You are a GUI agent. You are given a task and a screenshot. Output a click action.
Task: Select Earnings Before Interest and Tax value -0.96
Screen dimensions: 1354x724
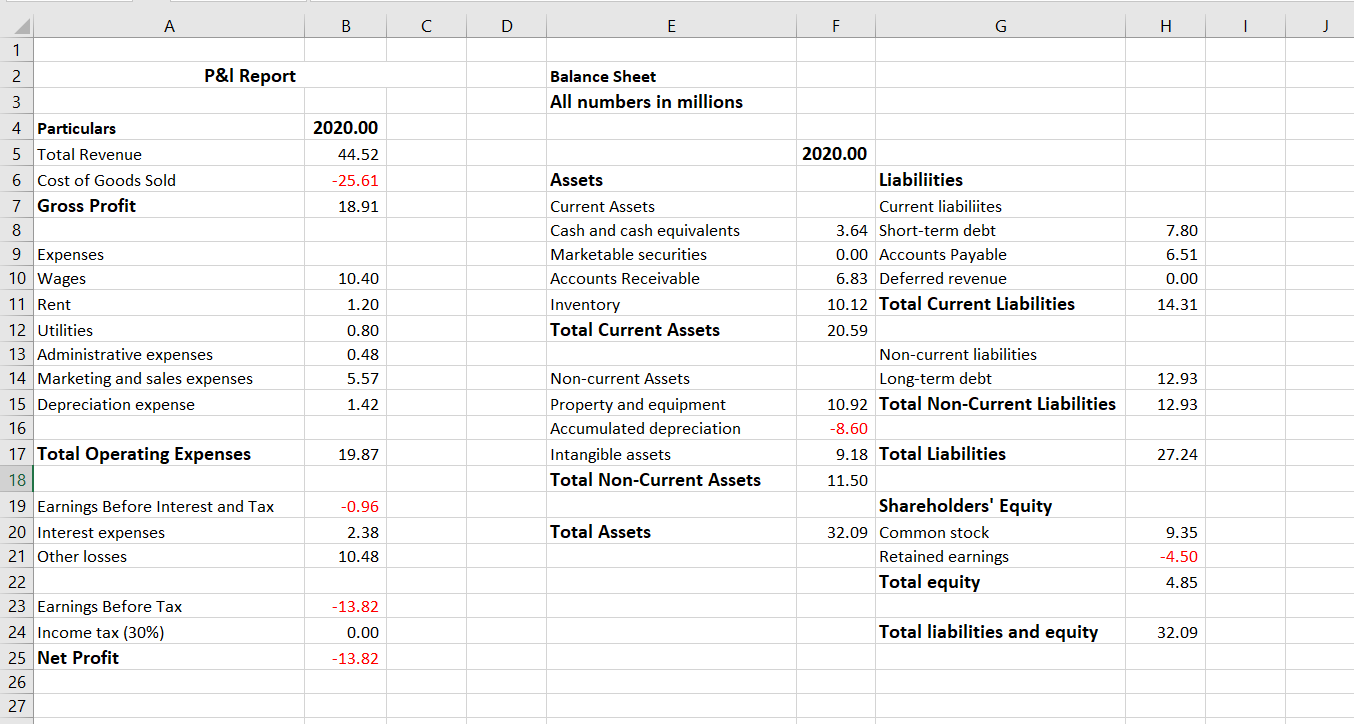click(345, 506)
